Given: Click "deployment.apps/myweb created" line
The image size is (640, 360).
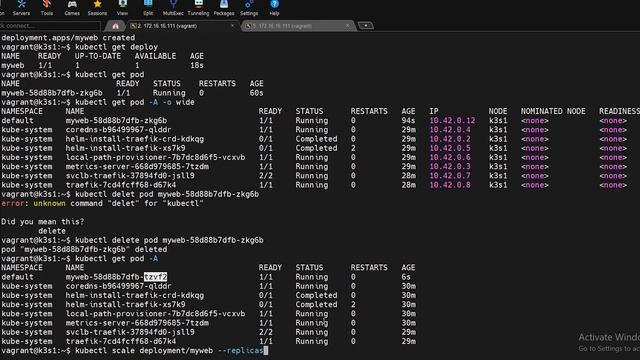Looking at the screenshot, I should (68, 38).
